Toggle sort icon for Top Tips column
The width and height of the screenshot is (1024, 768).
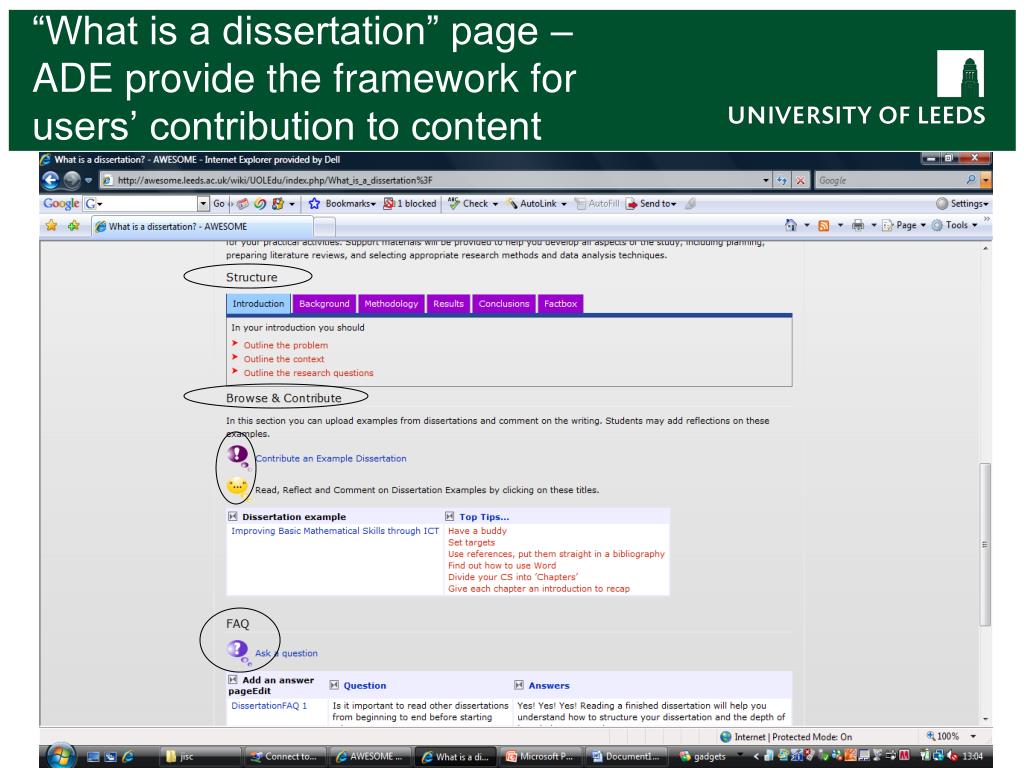point(451,517)
